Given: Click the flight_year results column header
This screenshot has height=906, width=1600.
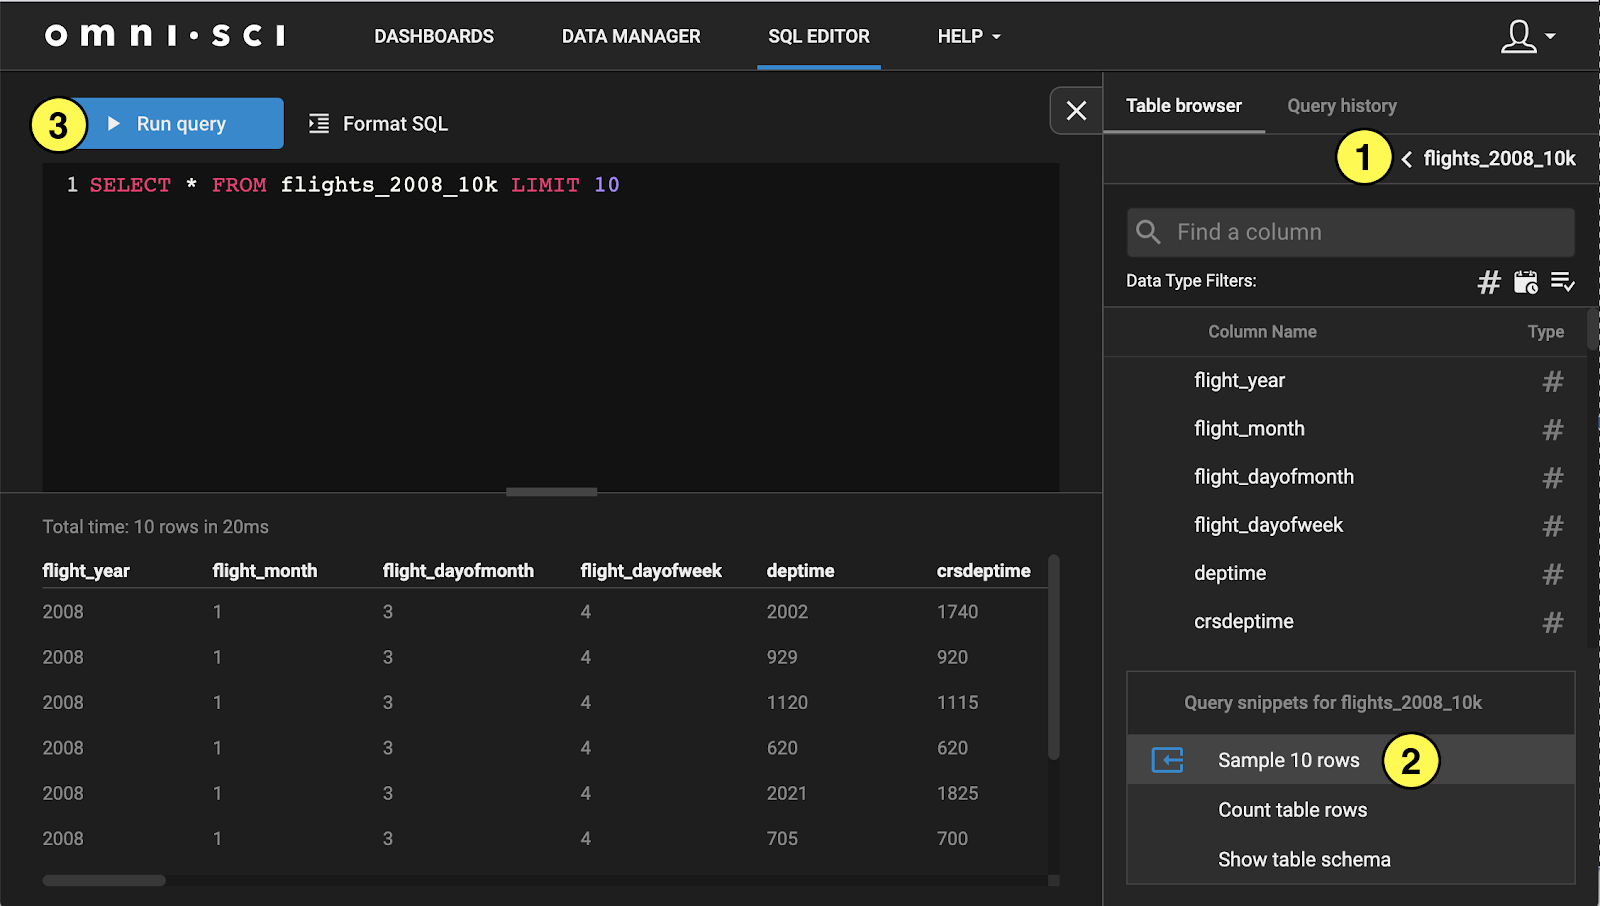Looking at the screenshot, I should pos(86,570).
